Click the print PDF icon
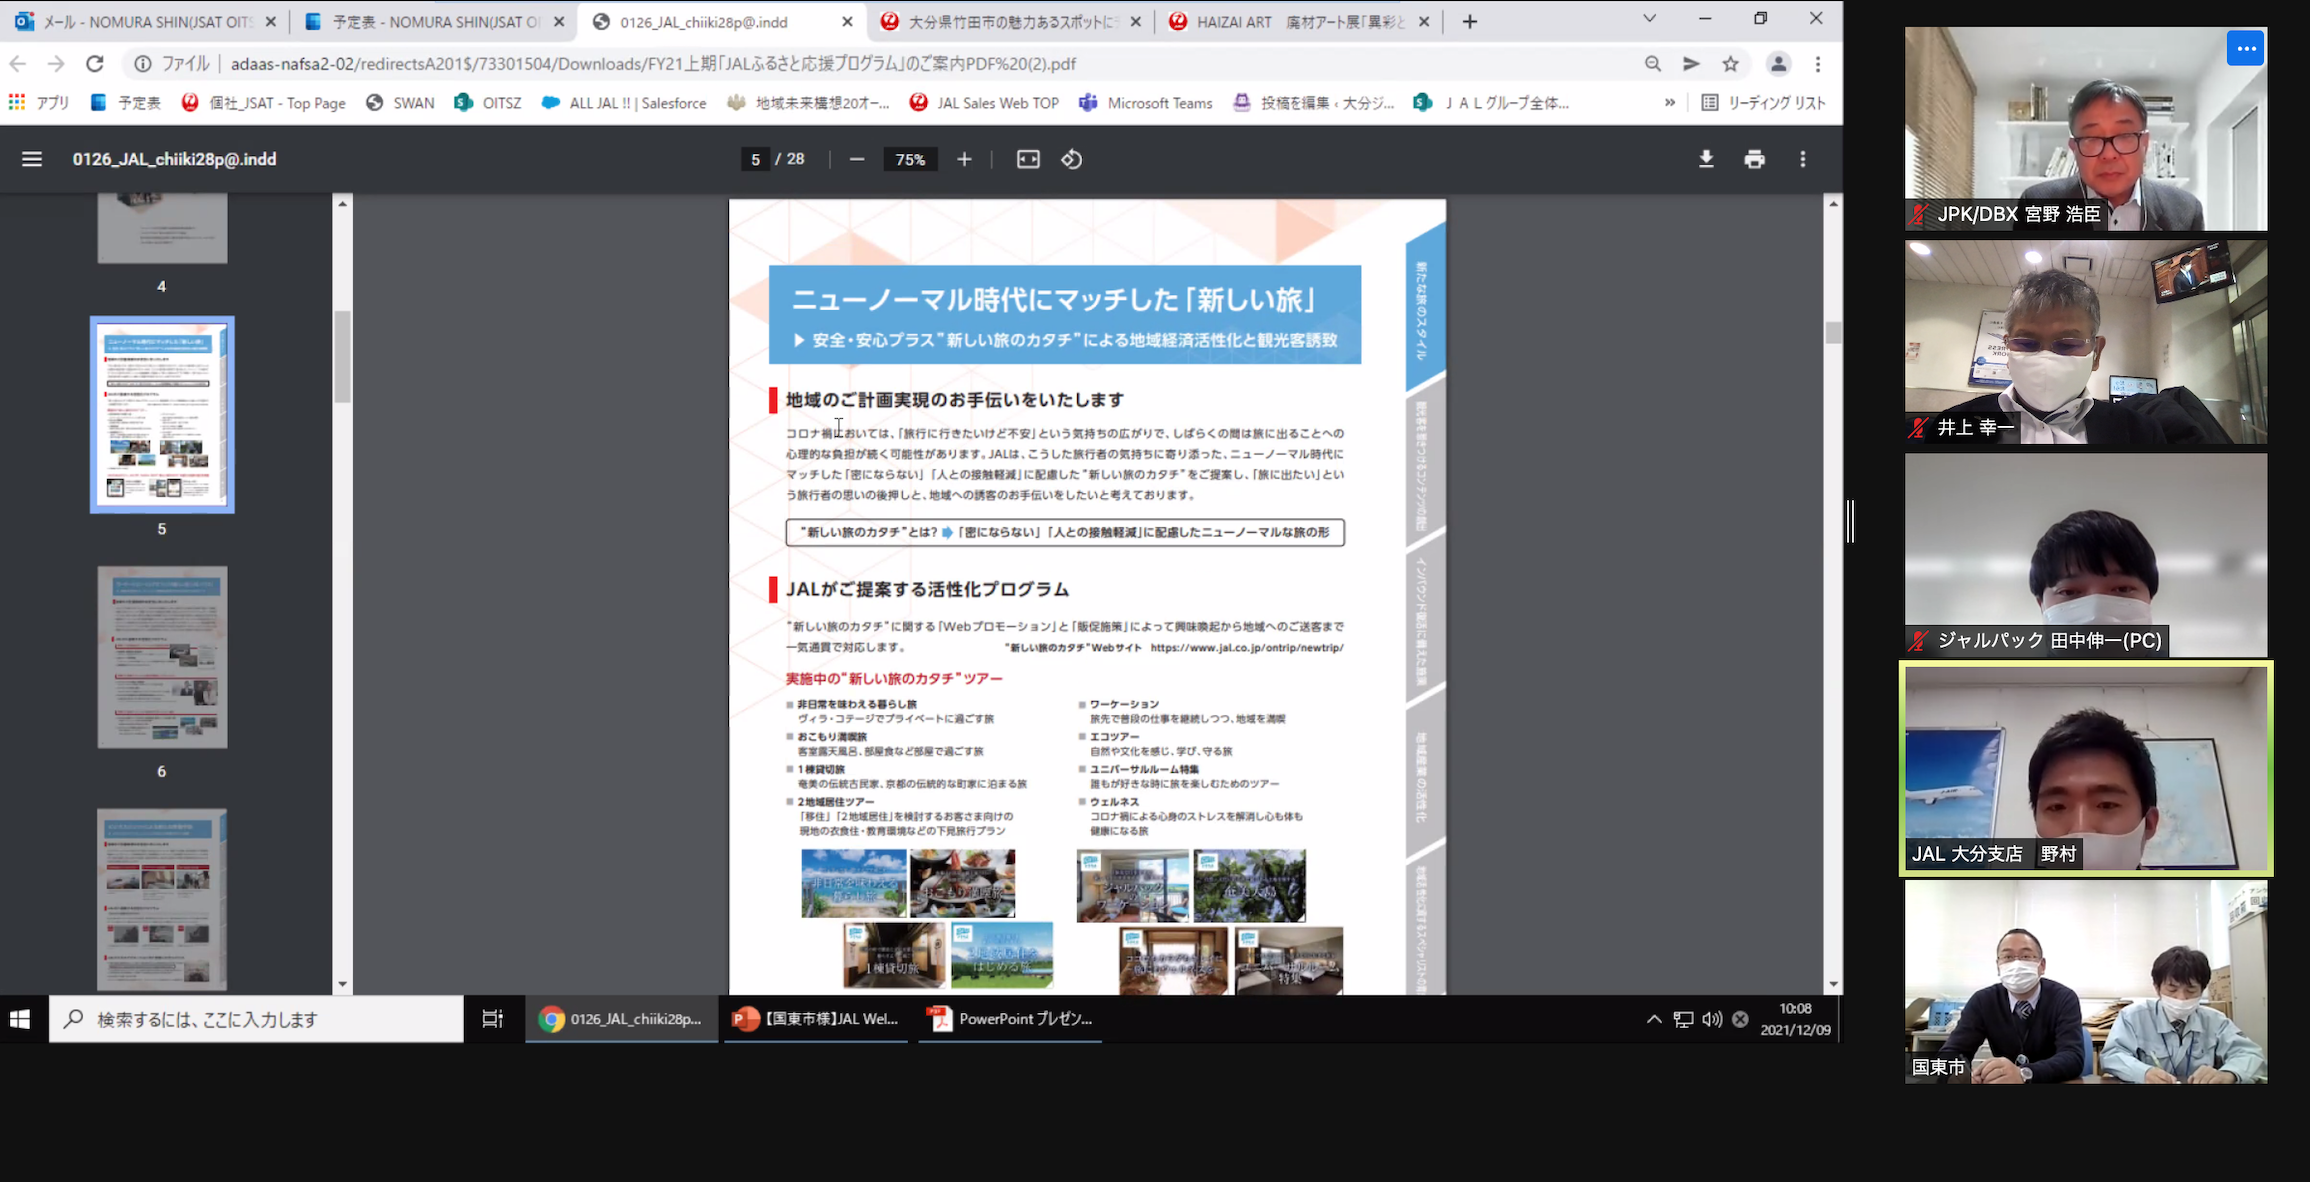2310x1182 pixels. point(1754,159)
